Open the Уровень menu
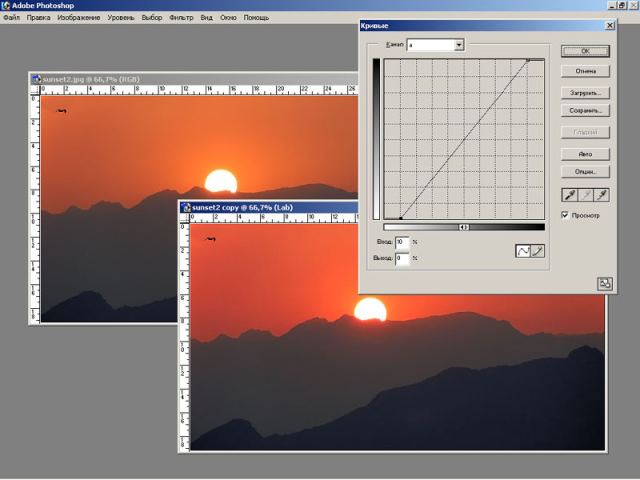Screen dimensions: 640x480 point(121,18)
